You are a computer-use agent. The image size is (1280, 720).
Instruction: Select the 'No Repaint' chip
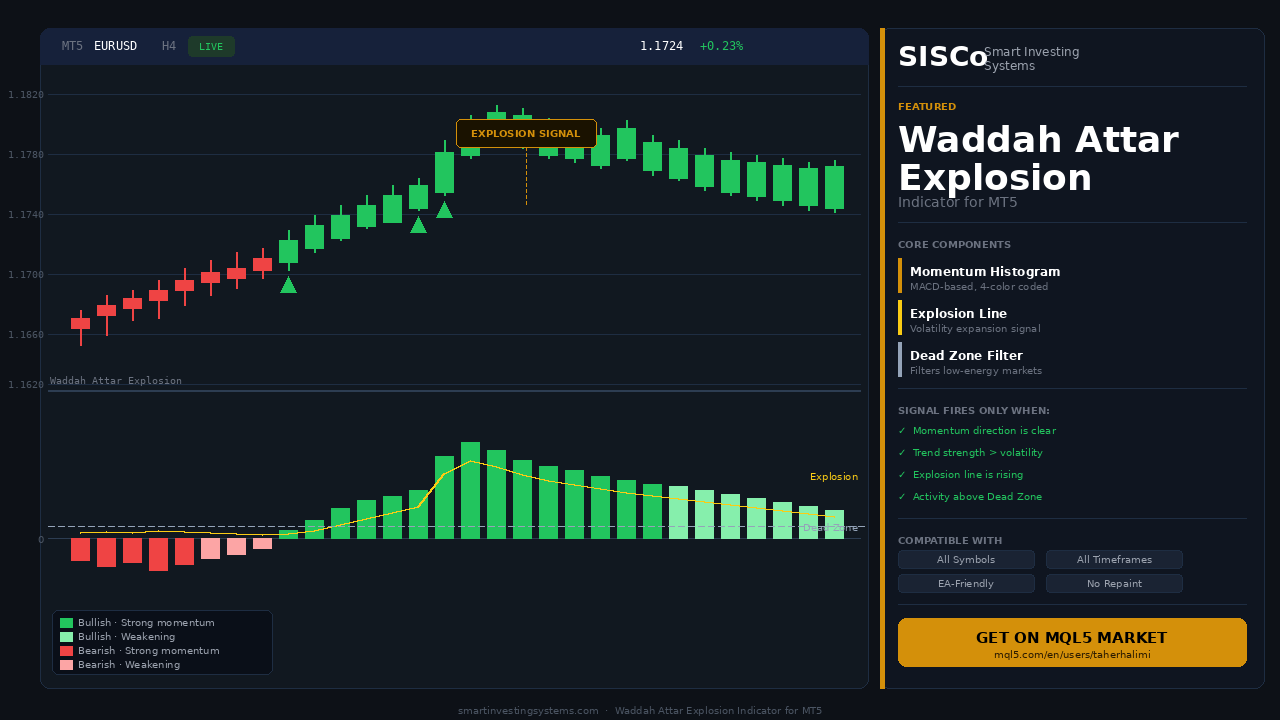point(1114,584)
